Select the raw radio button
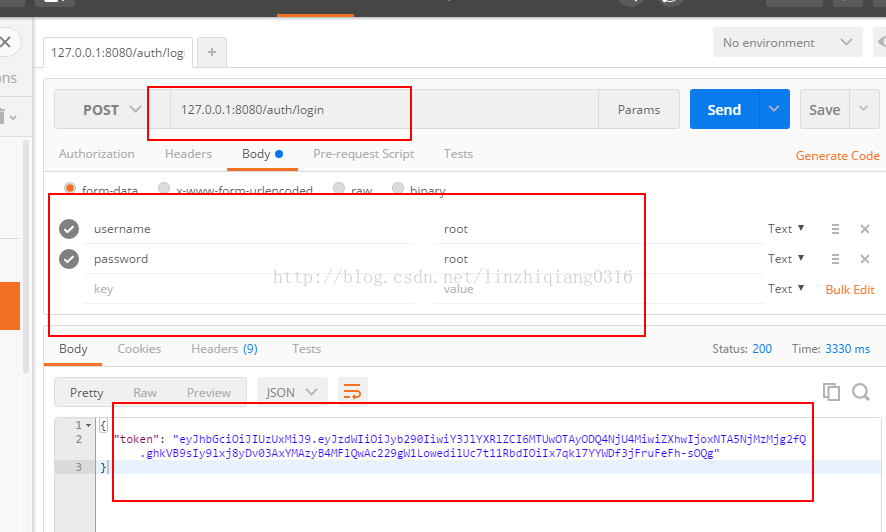The image size is (886, 532). [339, 188]
